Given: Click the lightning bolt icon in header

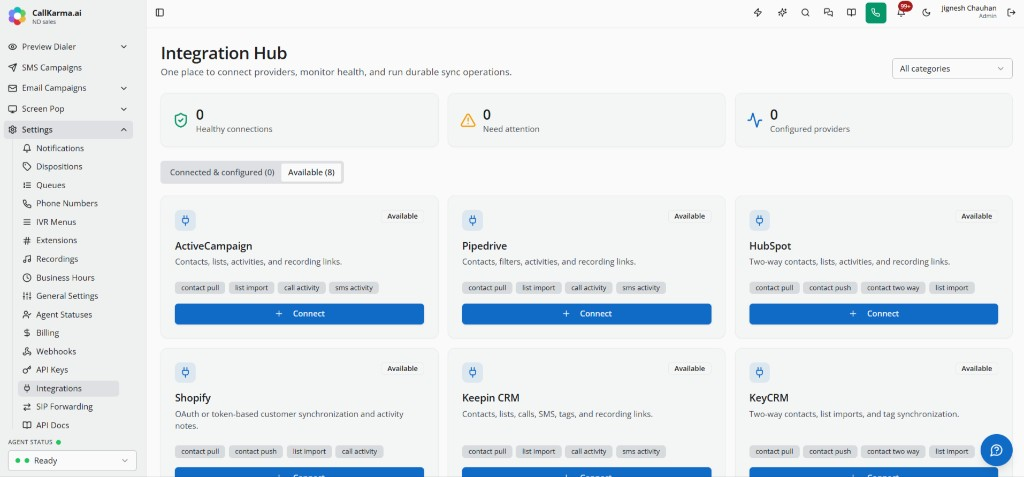Looking at the screenshot, I should (758, 12).
